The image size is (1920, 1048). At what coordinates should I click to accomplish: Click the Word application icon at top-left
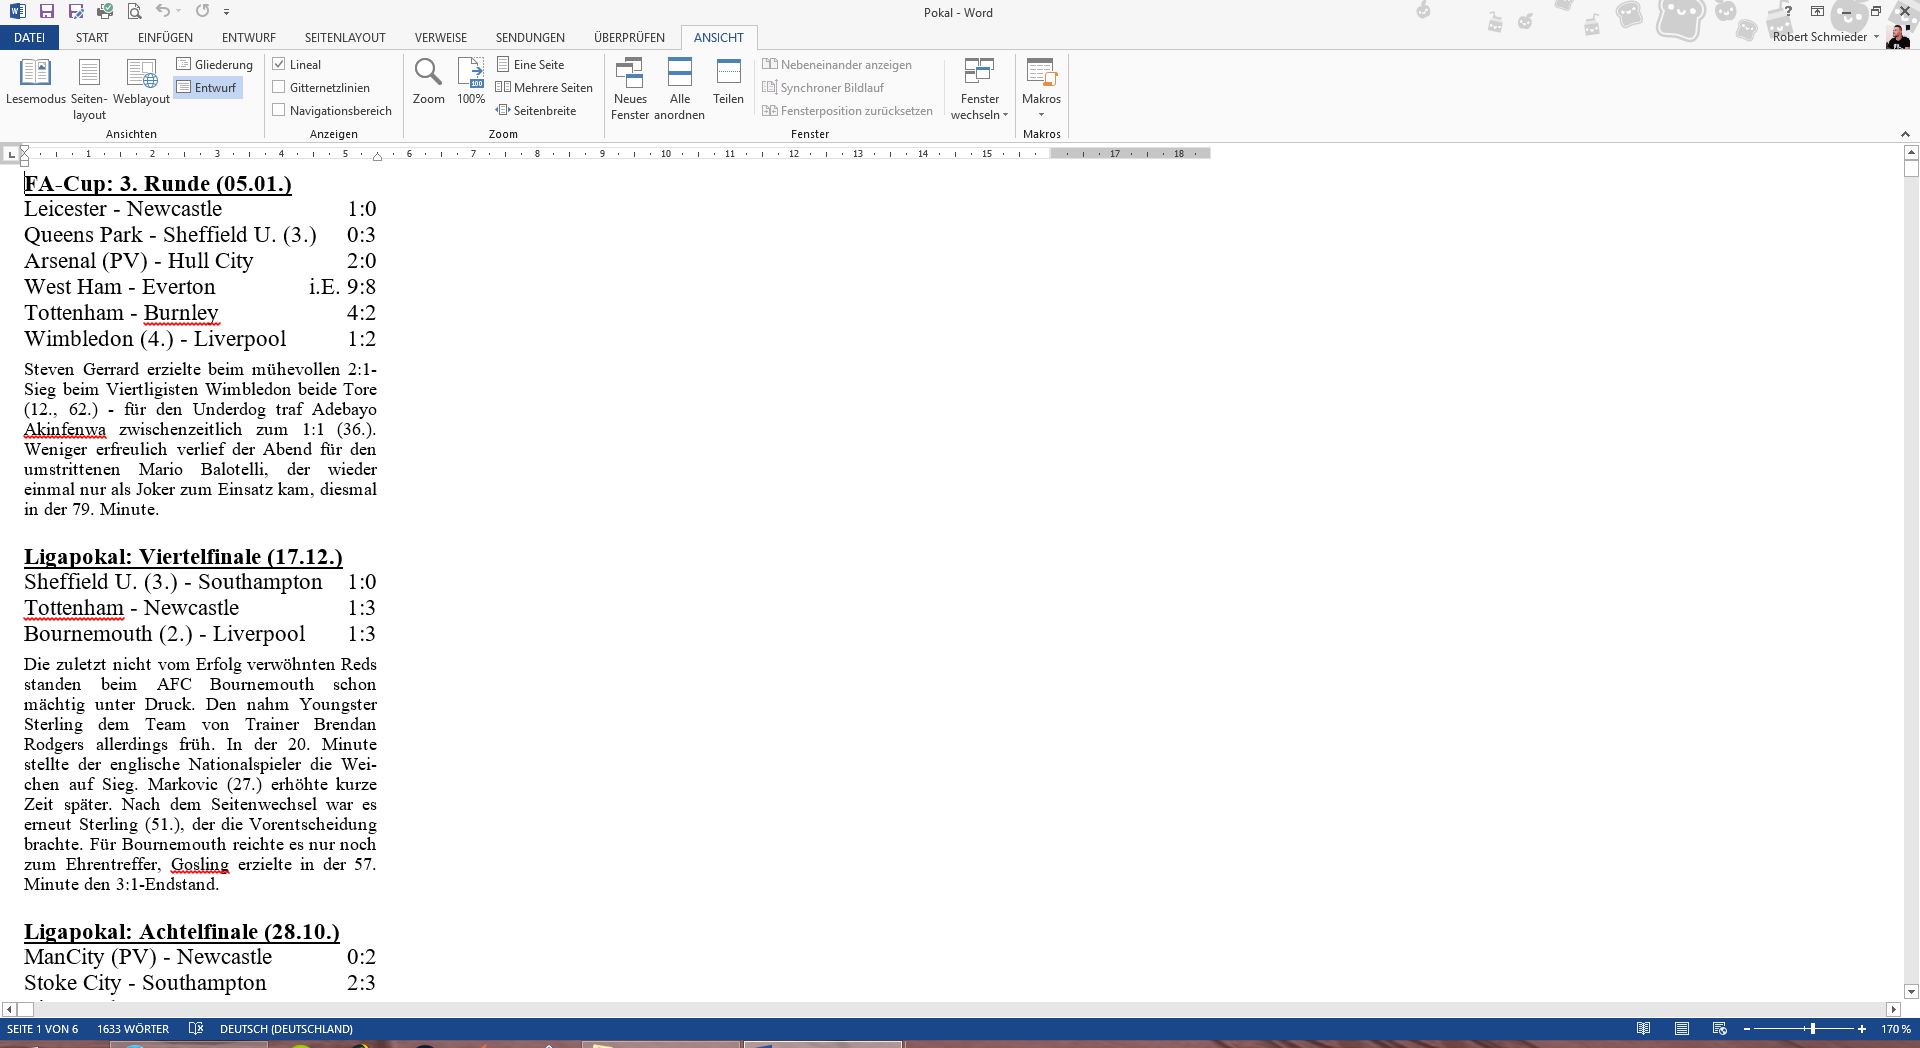point(17,12)
